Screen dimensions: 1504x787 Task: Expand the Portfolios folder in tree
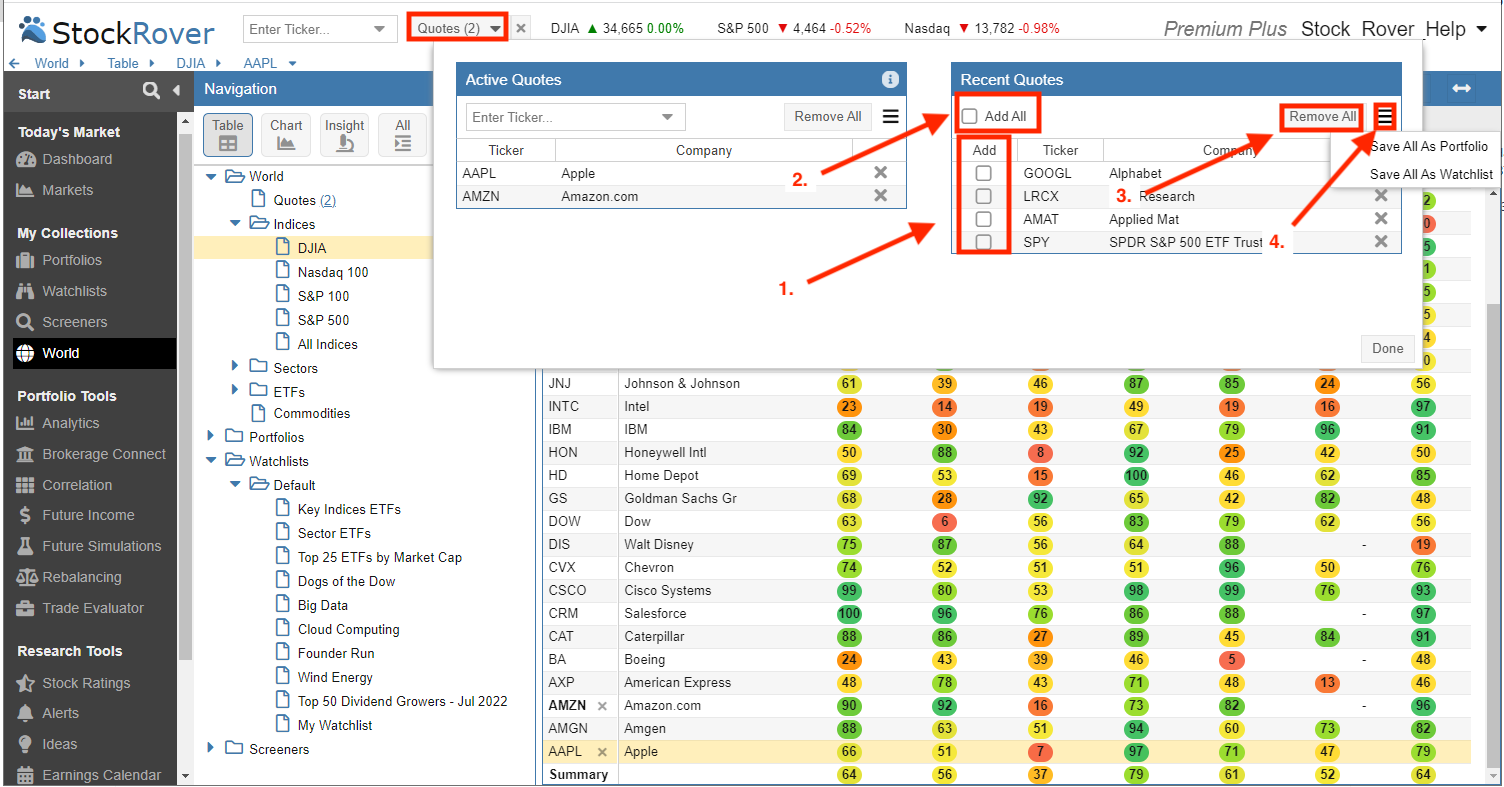pos(211,435)
